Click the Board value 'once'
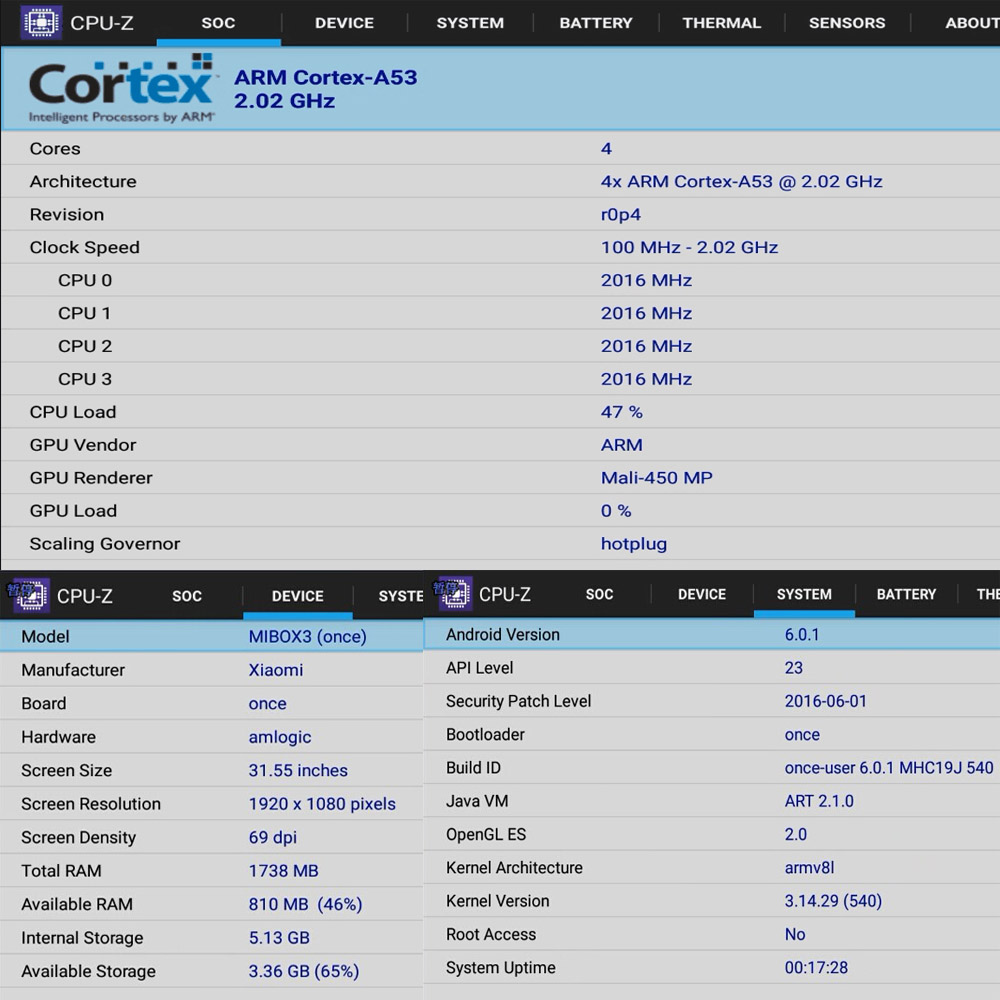This screenshot has width=1000, height=1000. pos(267,703)
